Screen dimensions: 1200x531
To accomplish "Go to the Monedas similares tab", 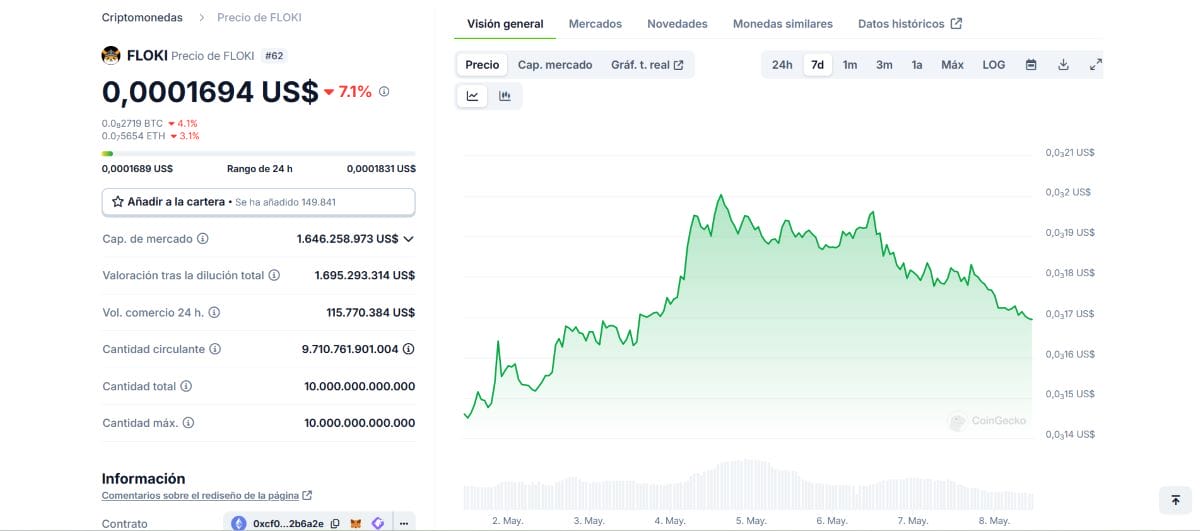I will 782,24.
